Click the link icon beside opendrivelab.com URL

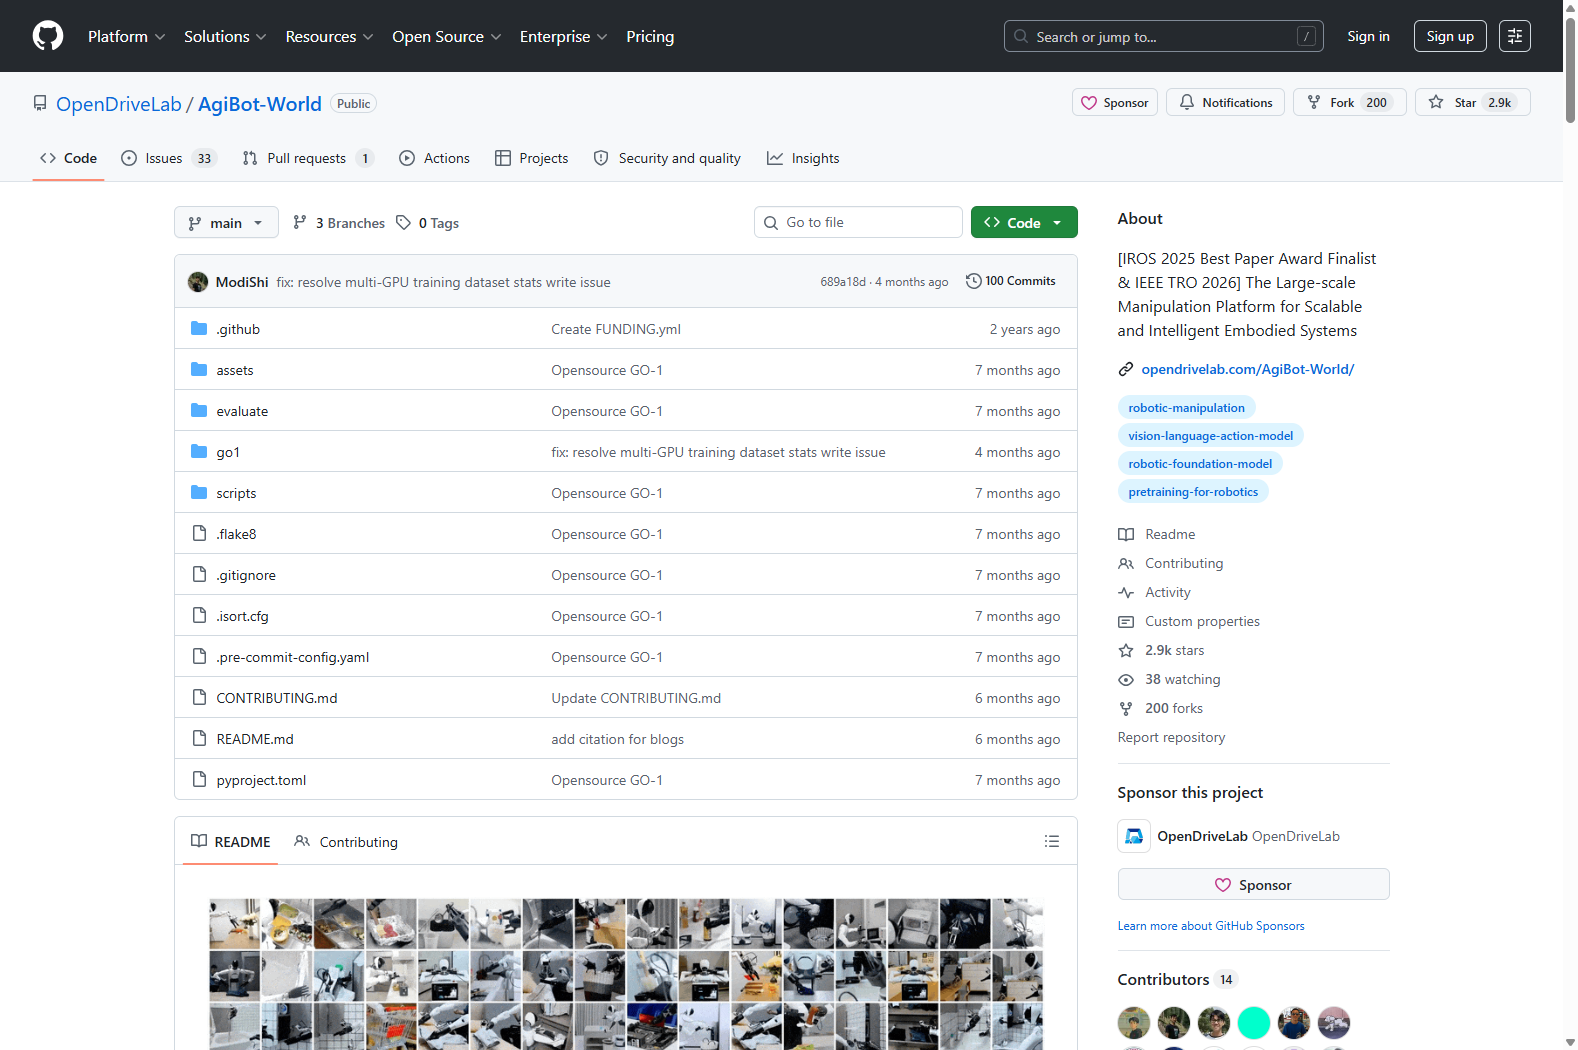coord(1126,369)
